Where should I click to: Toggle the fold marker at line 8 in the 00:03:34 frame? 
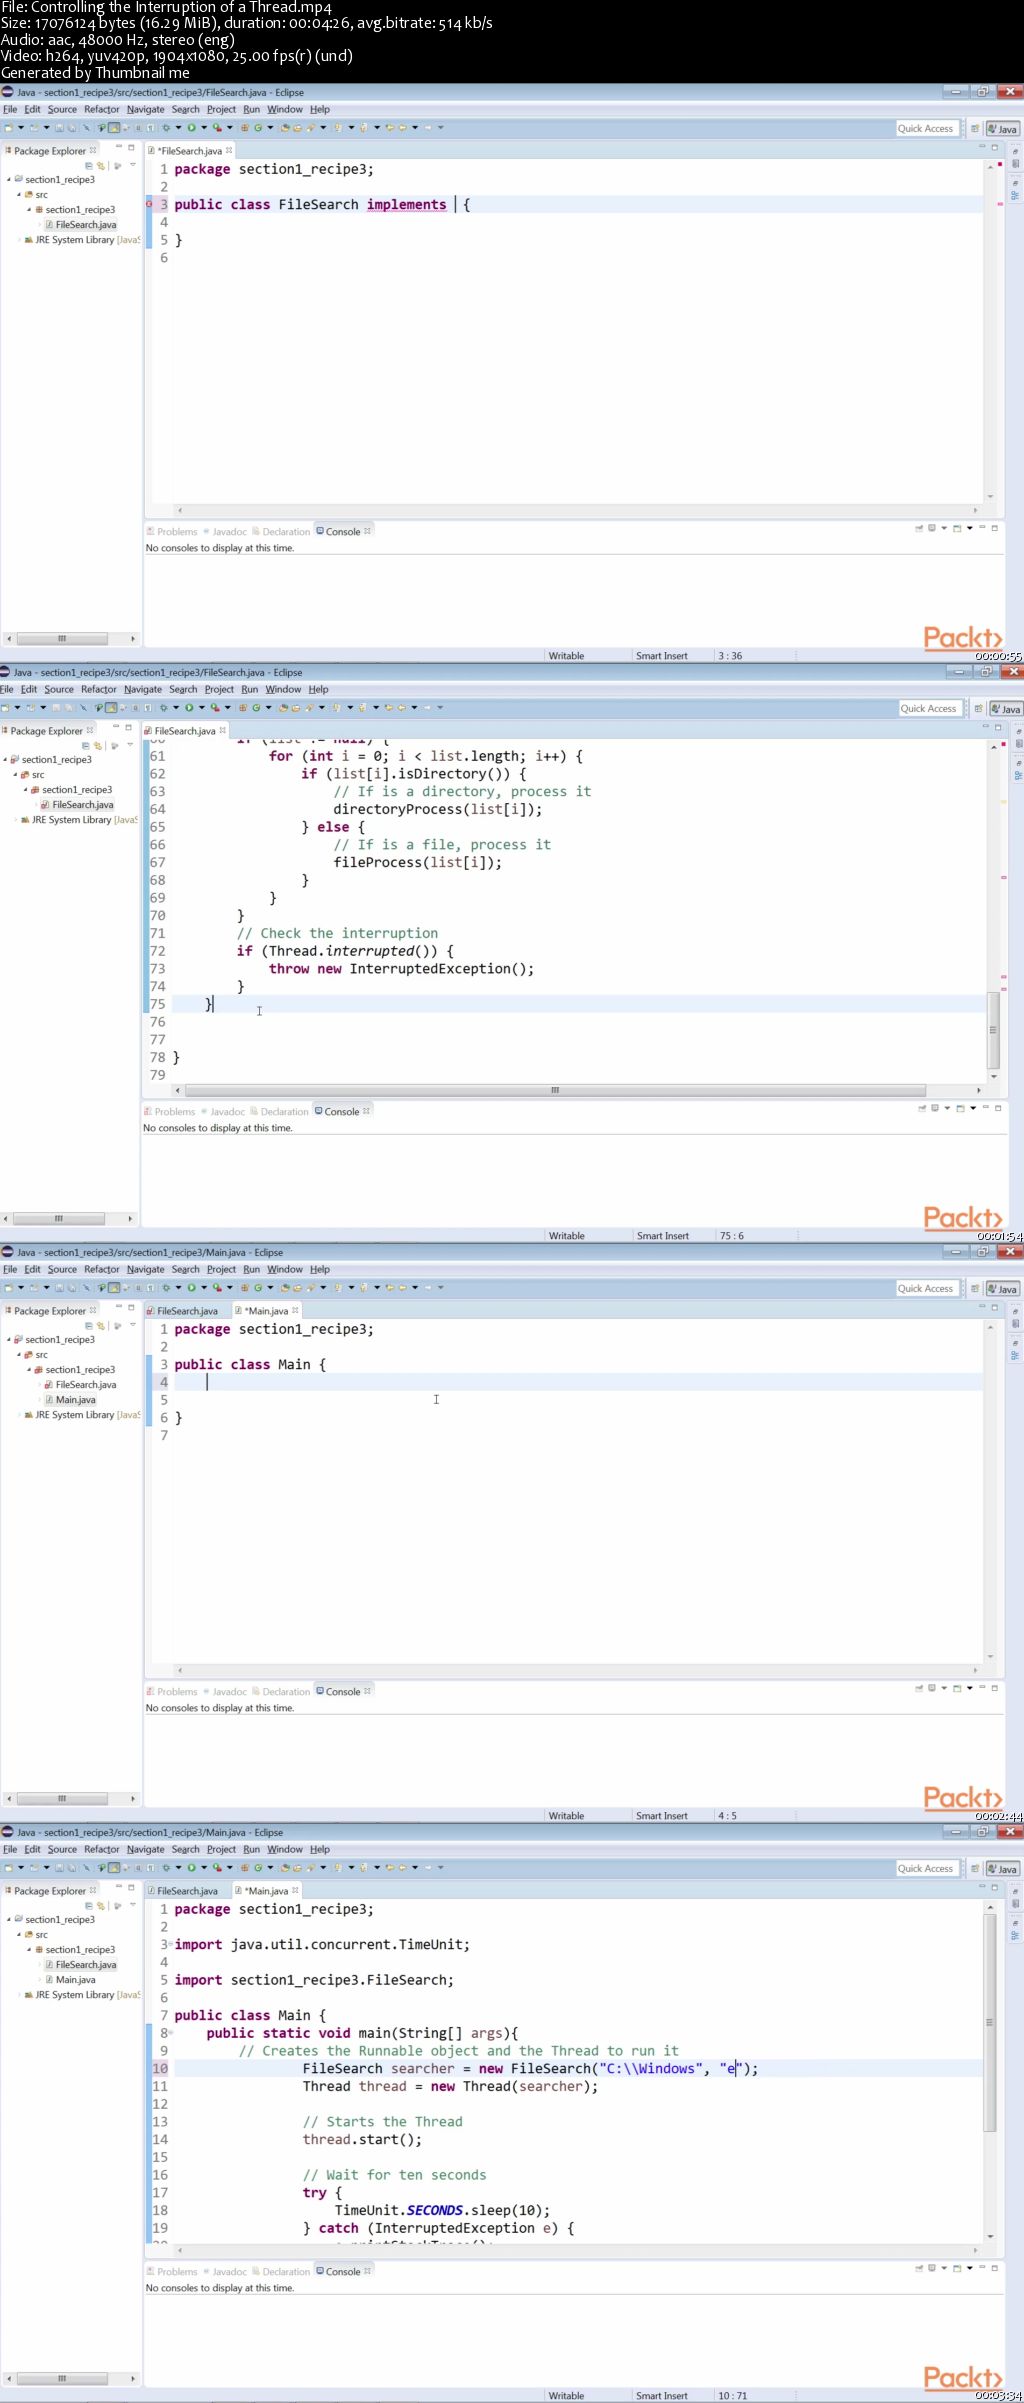(x=170, y=2033)
